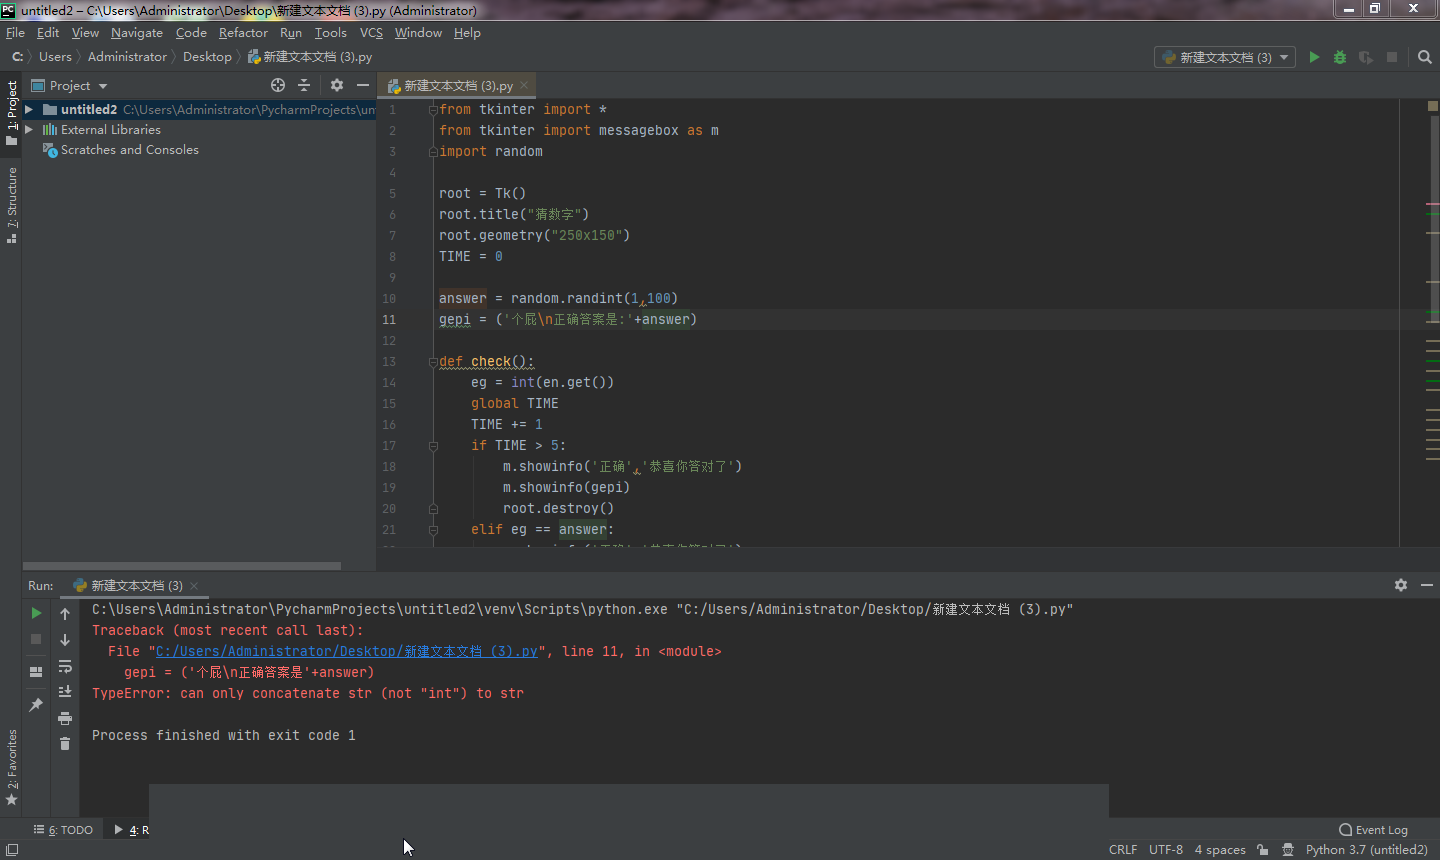Hide the Project tool window
1440x860 pixels.
point(363,85)
